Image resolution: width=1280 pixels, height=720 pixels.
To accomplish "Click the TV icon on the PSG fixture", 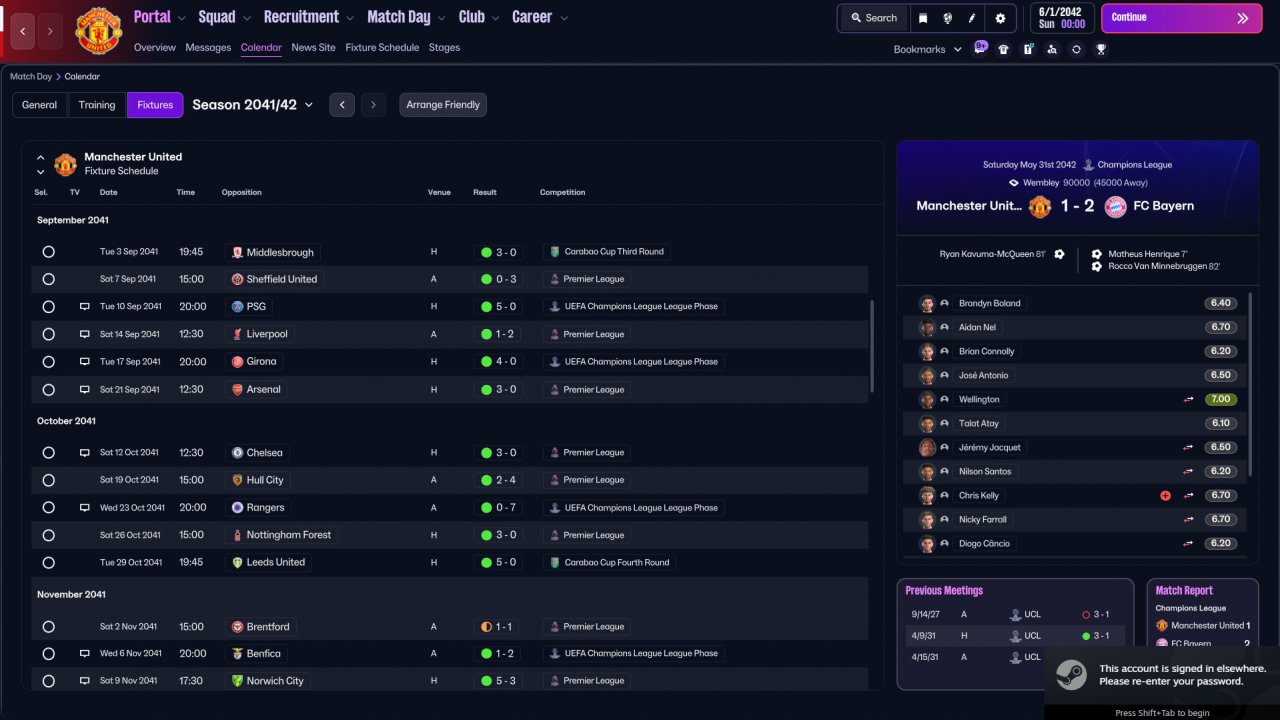I will pyautogui.click(x=85, y=307).
